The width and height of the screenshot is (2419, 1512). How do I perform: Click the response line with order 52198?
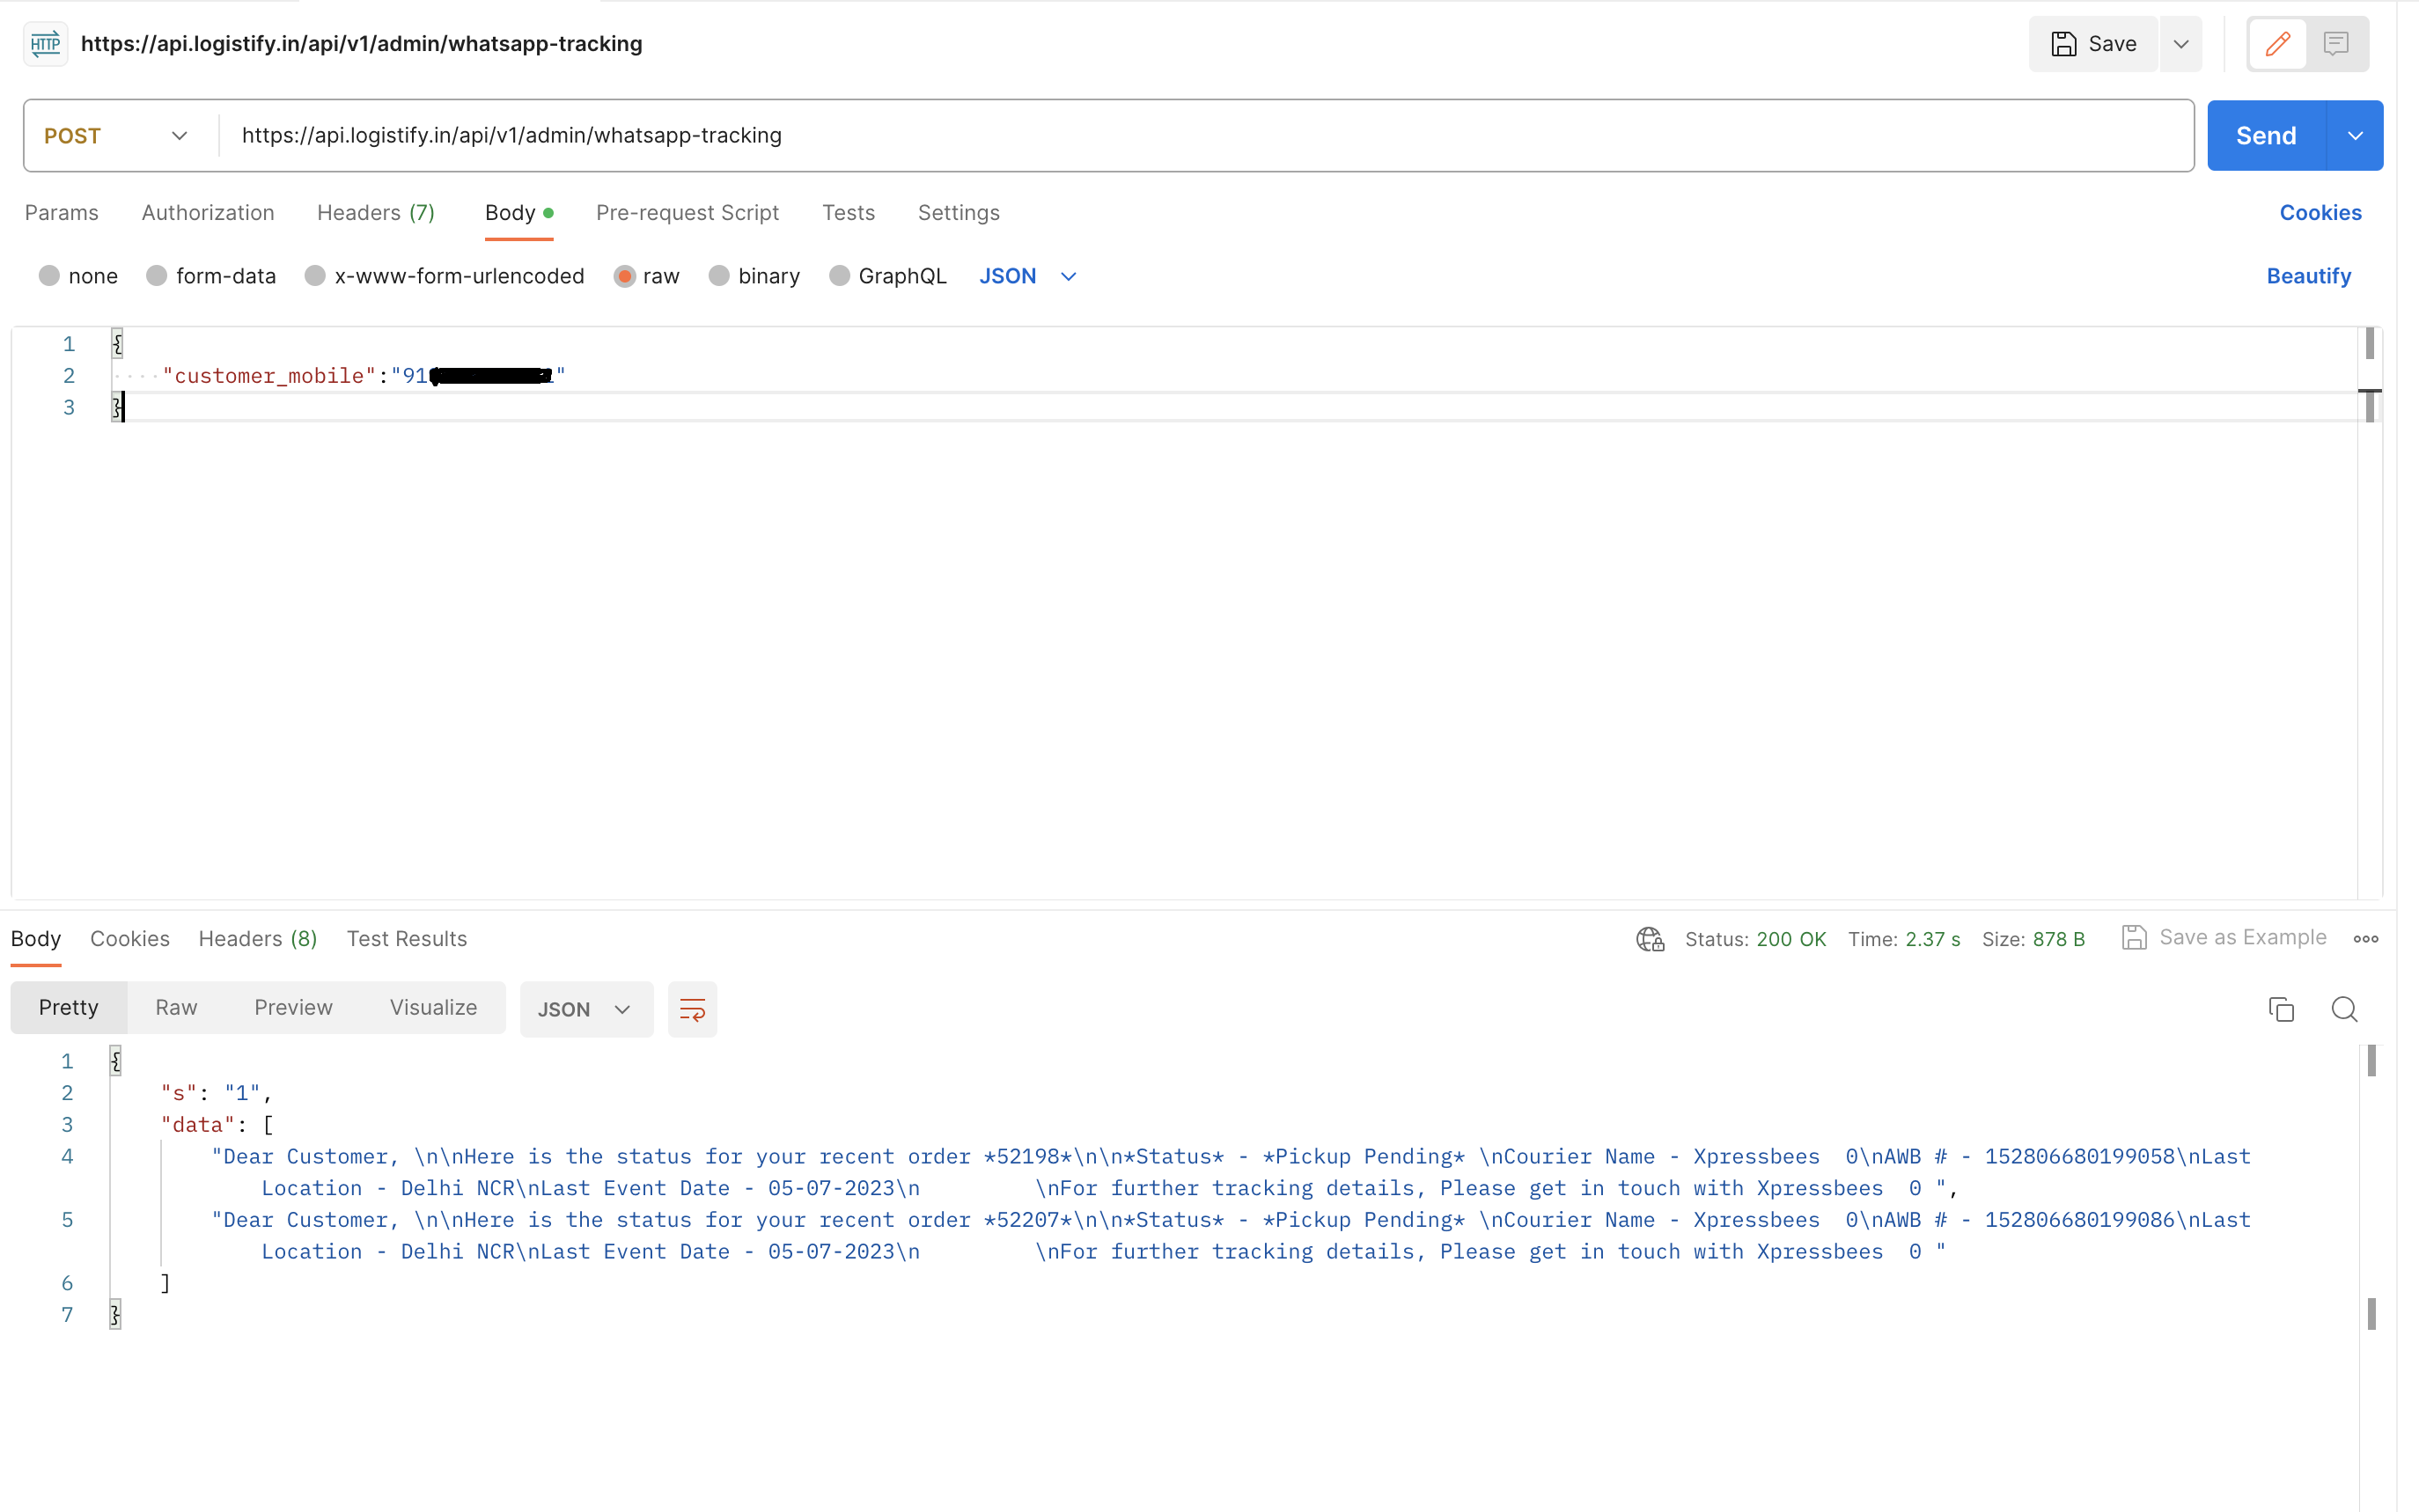1231,1172
